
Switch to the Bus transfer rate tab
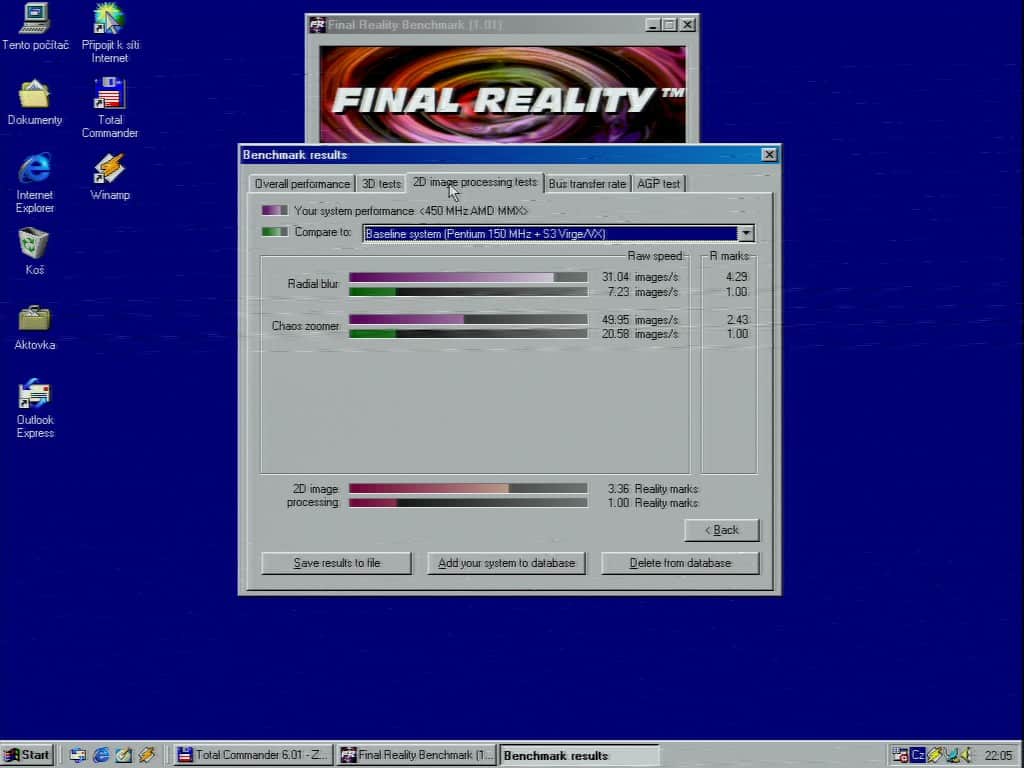click(587, 184)
